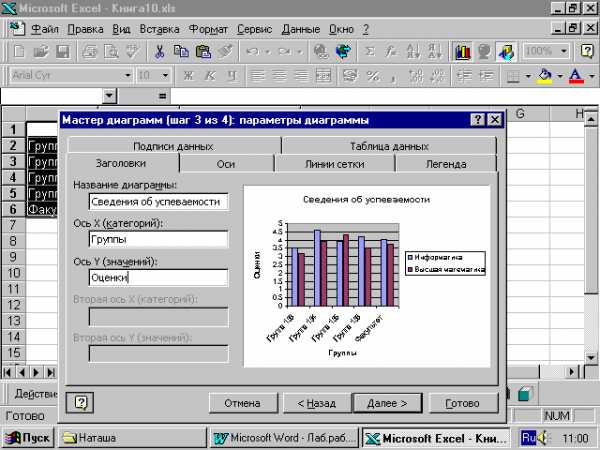Open the Оси tab
This screenshot has width=600, height=450.
click(225, 163)
